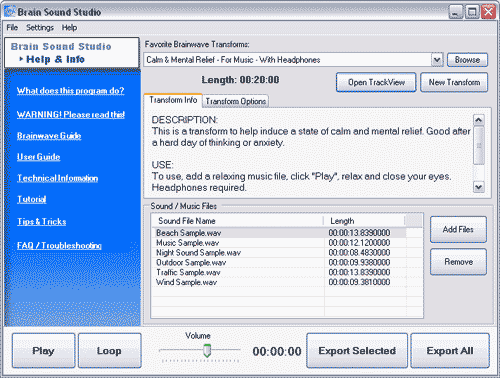Switch to the Transform Options tab
This screenshot has height=378, width=500.
(x=235, y=101)
